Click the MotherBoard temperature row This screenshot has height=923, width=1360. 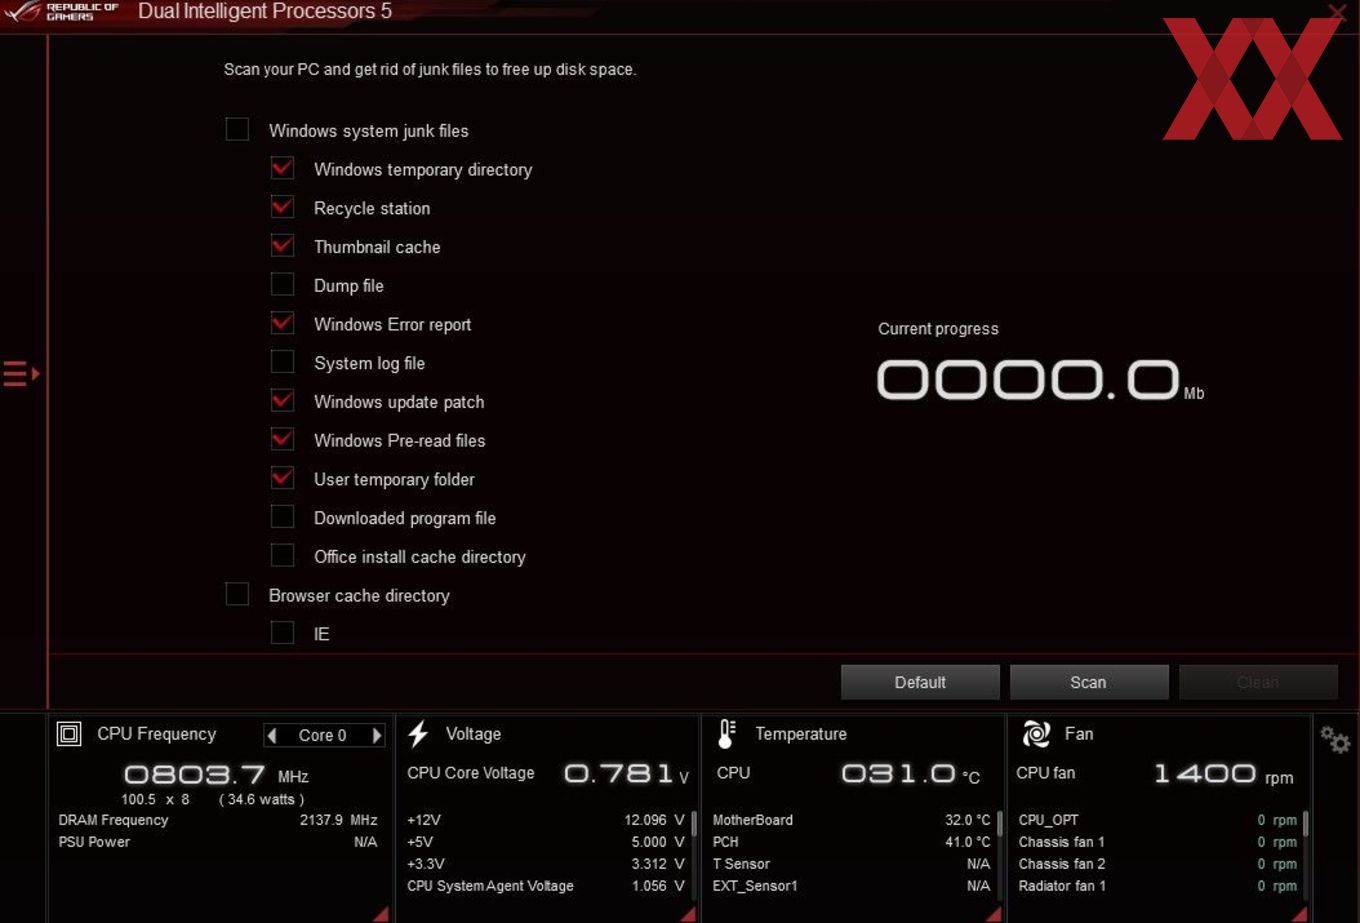(851, 820)
